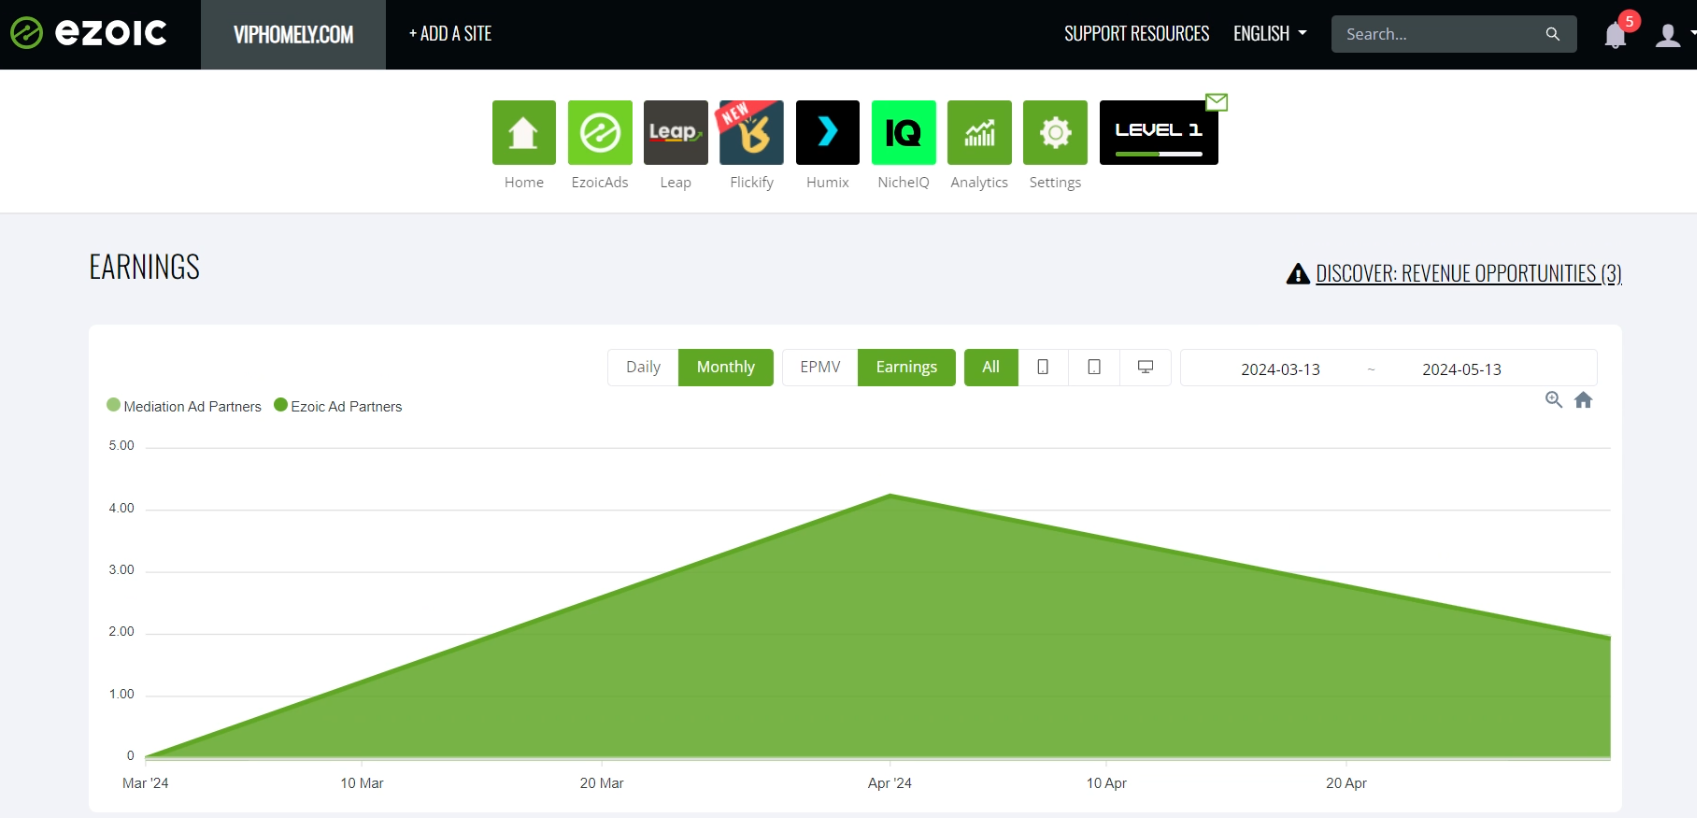
Task: Click the revenue opportunities warning icon
Action: coord(1298,274)
